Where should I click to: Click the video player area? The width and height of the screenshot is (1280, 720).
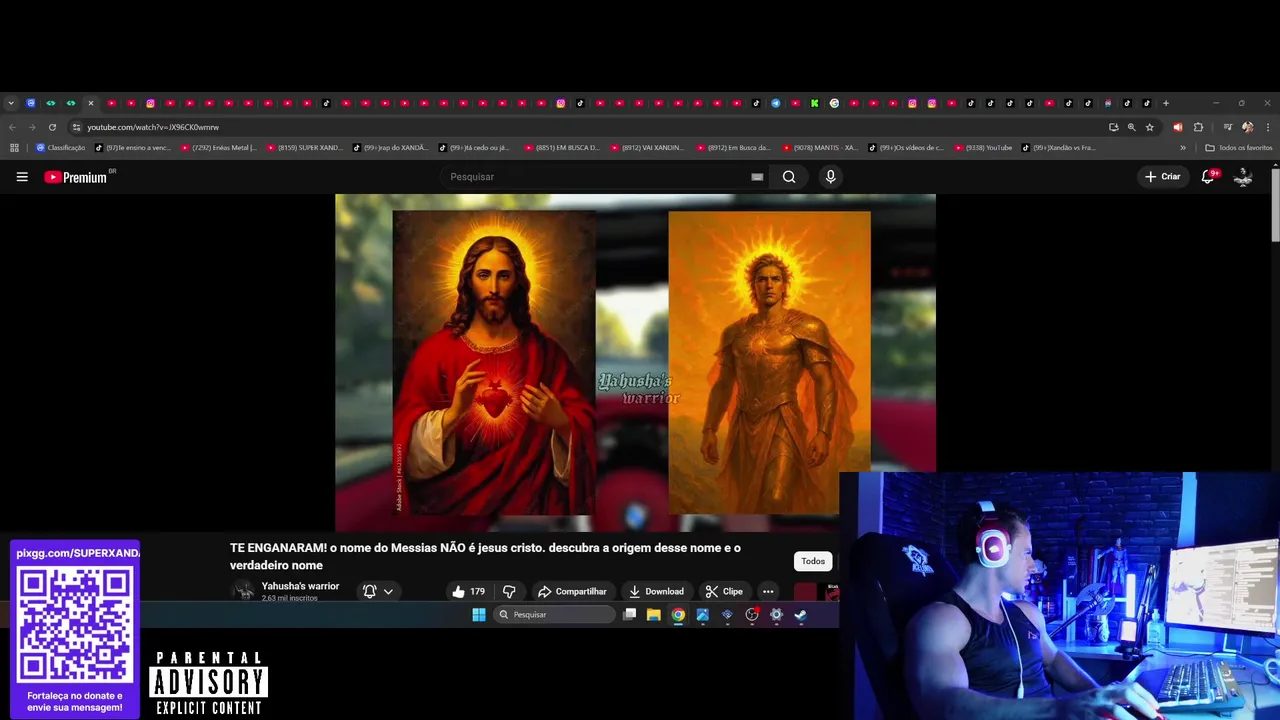coord(635,363)
